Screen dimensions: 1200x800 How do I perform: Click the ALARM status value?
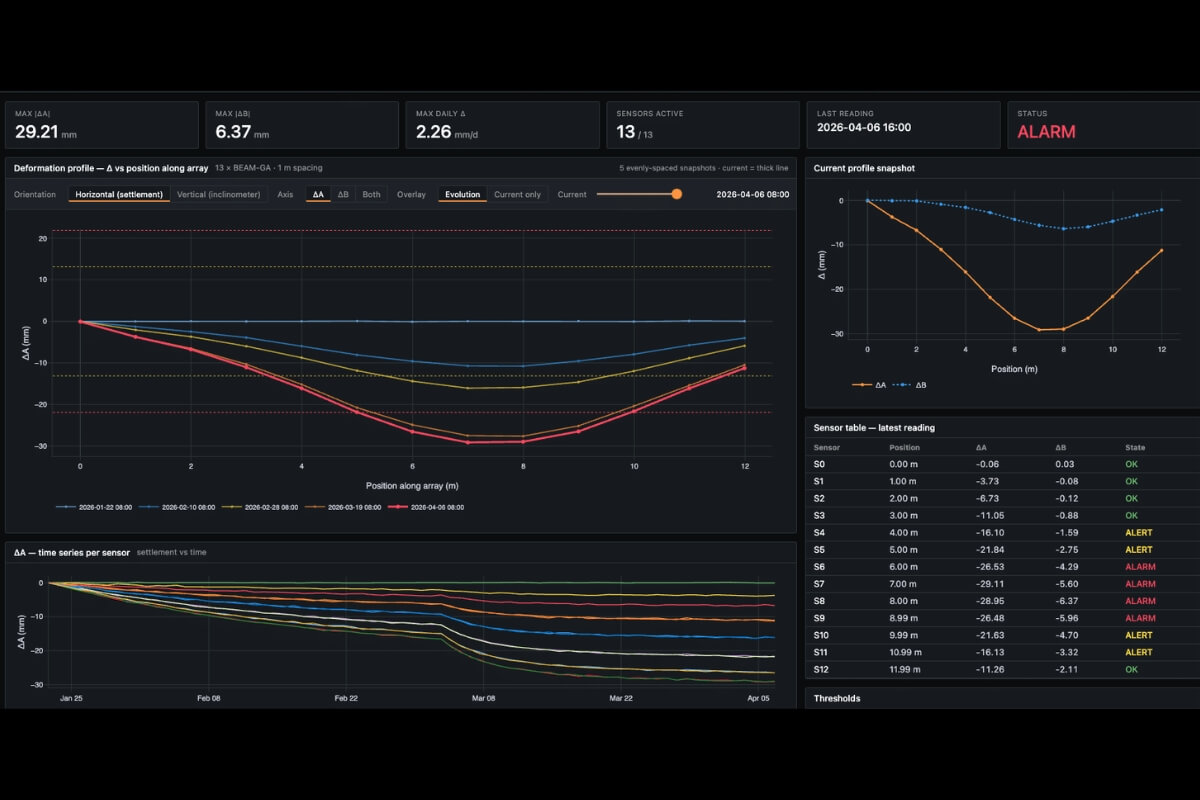[1046, 131]
